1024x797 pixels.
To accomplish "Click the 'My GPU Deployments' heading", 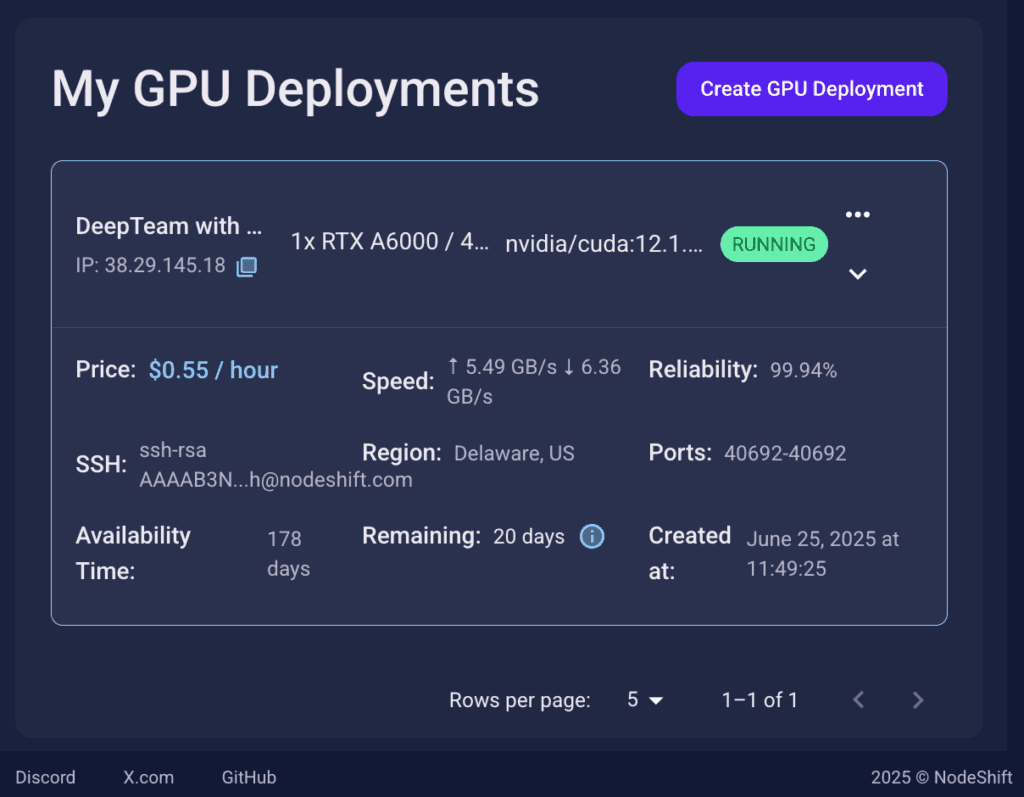I will point(295,89).
